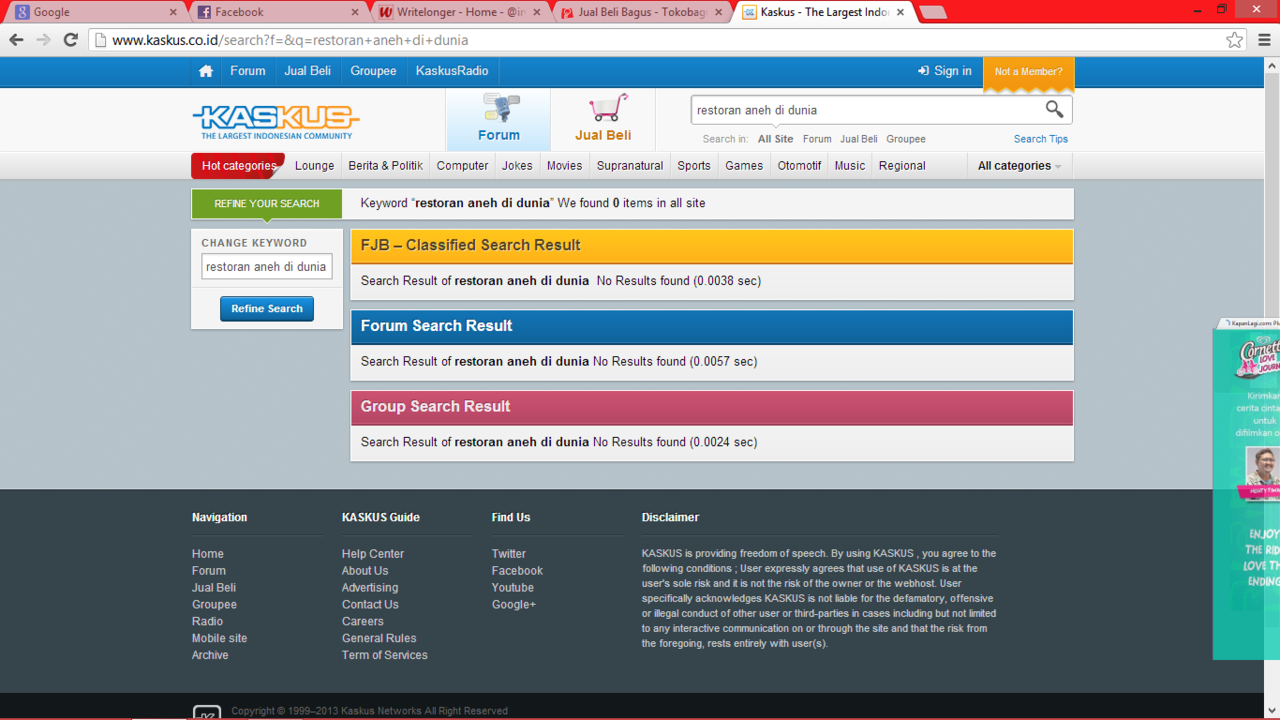The image size is (1280, 720).
Task: Close the Google tab
Action: [x=173, y=12]
